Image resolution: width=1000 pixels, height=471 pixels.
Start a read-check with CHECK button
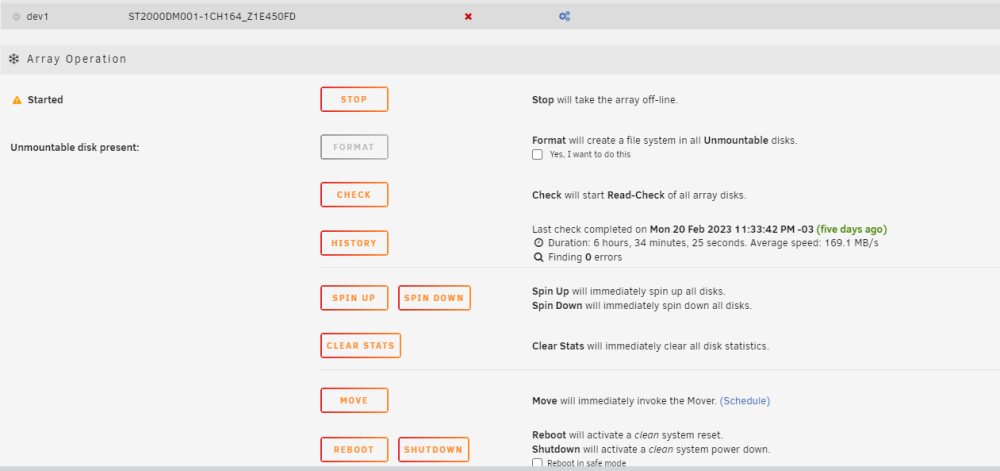(354, 195)
